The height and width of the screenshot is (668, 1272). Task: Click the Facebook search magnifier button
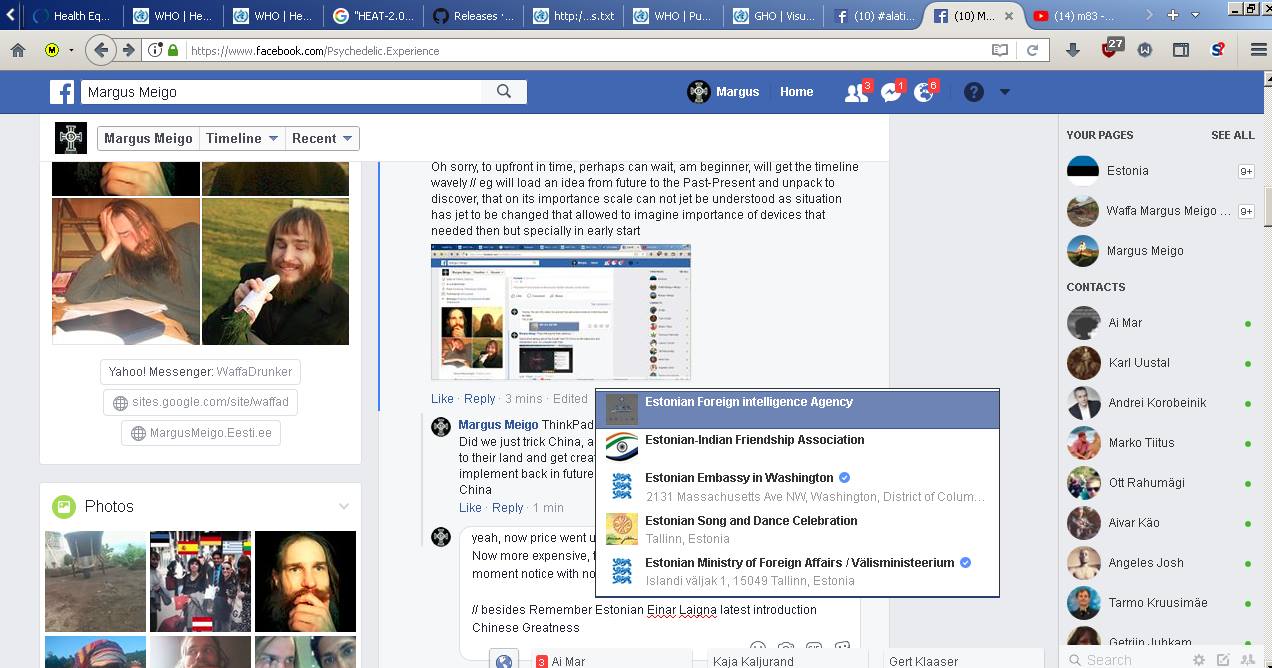coord(504,92)
